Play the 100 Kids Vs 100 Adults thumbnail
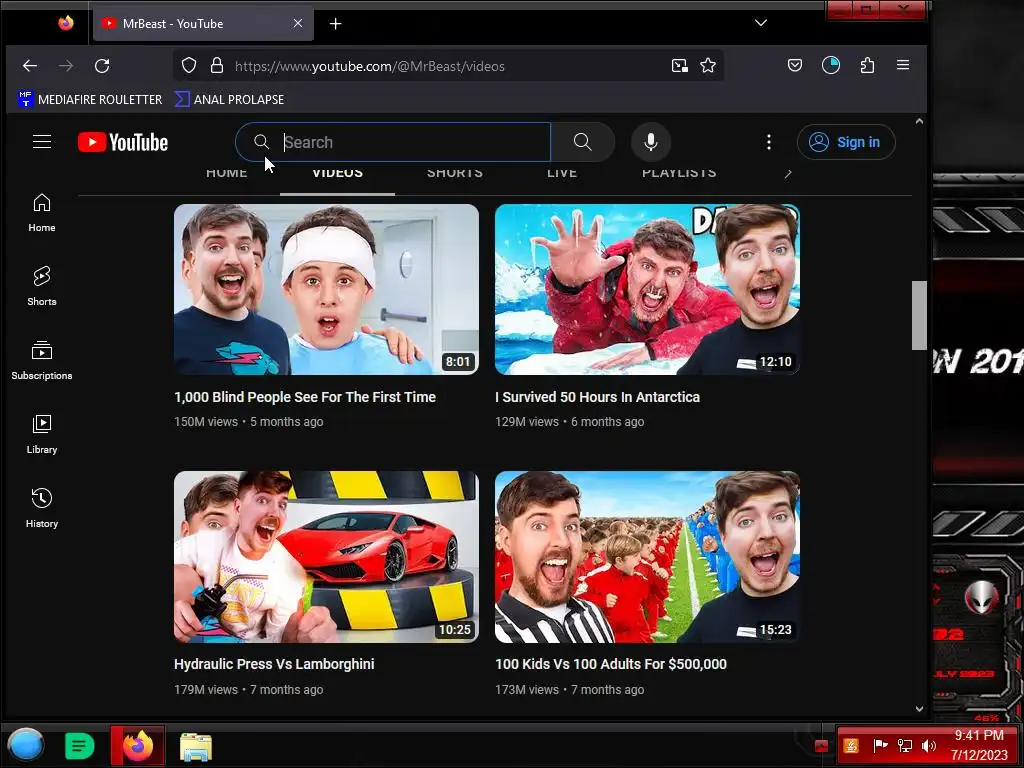Viewport: 1024px width, 768px height. (647, 556)
